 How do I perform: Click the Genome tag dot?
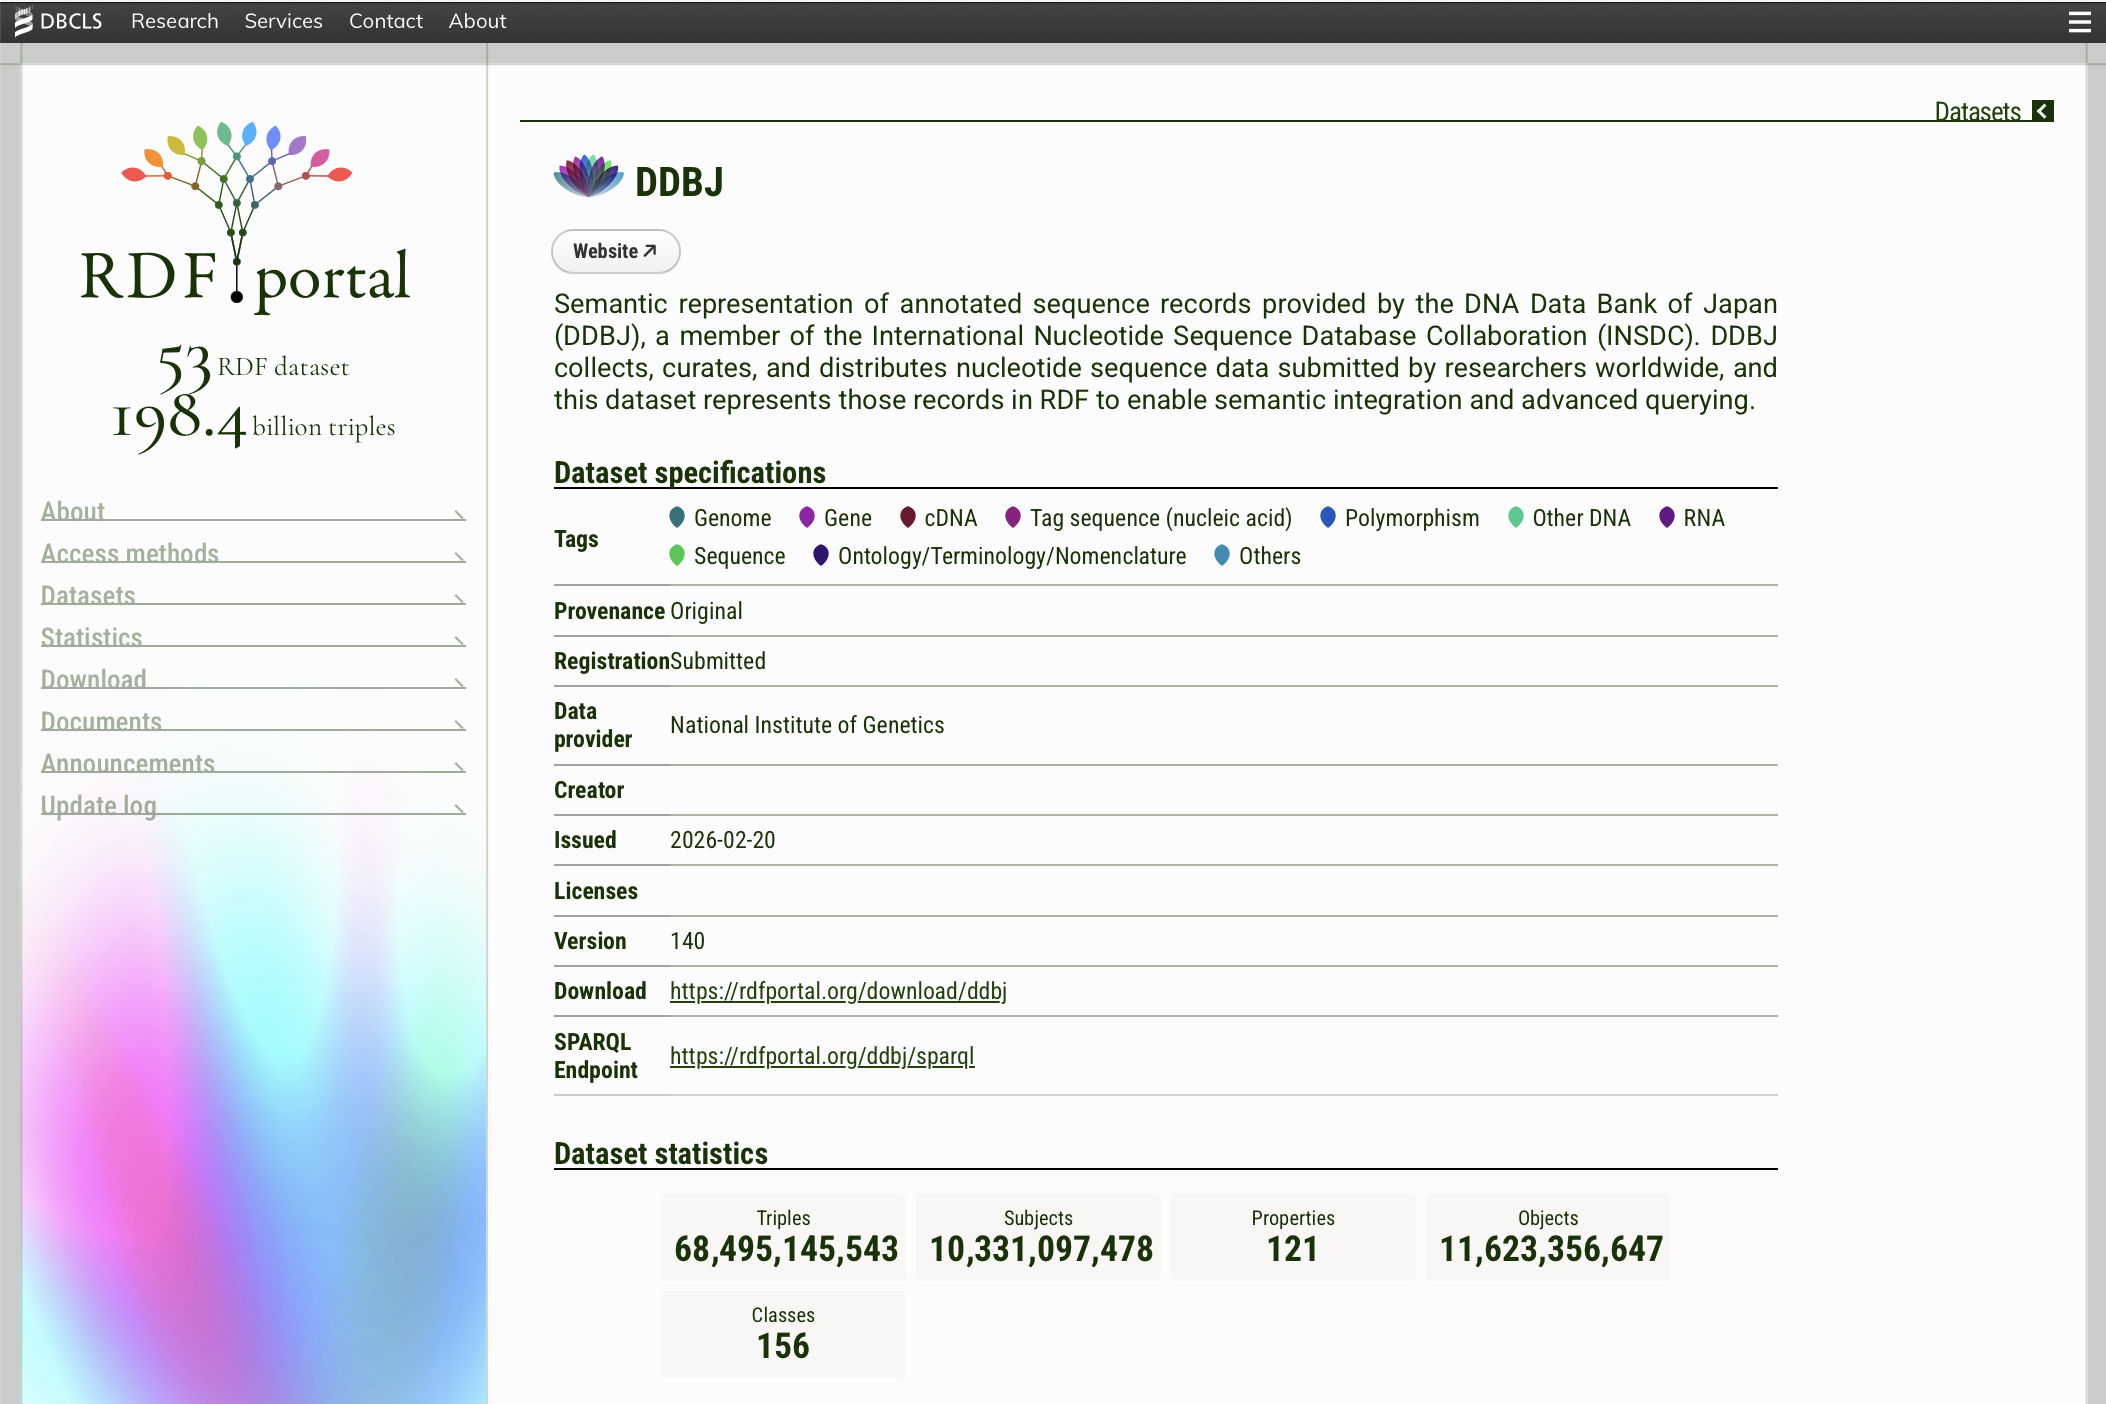677,518
